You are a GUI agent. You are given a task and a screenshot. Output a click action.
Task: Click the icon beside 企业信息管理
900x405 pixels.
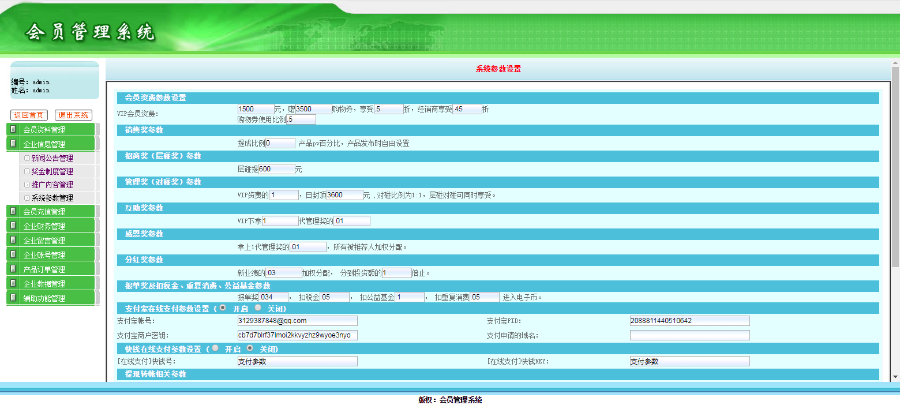[13, 144]
